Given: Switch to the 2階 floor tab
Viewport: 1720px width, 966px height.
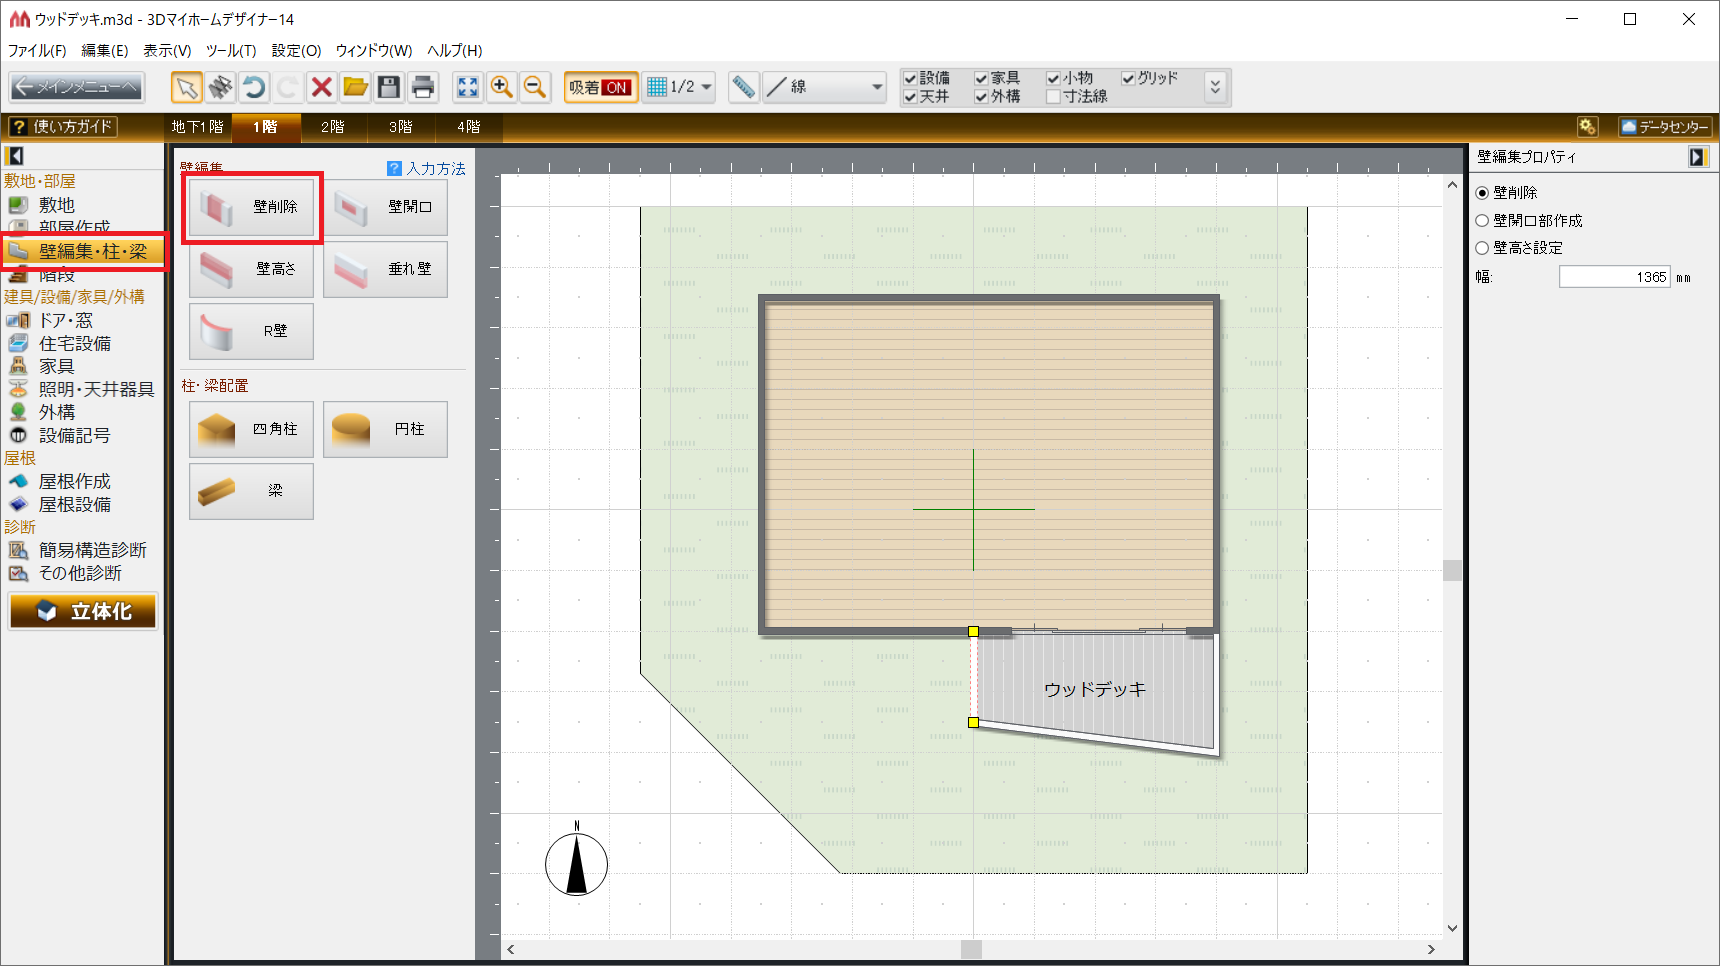Looking at the screenshot, I should pyautogui.click(x=332, y=127).
